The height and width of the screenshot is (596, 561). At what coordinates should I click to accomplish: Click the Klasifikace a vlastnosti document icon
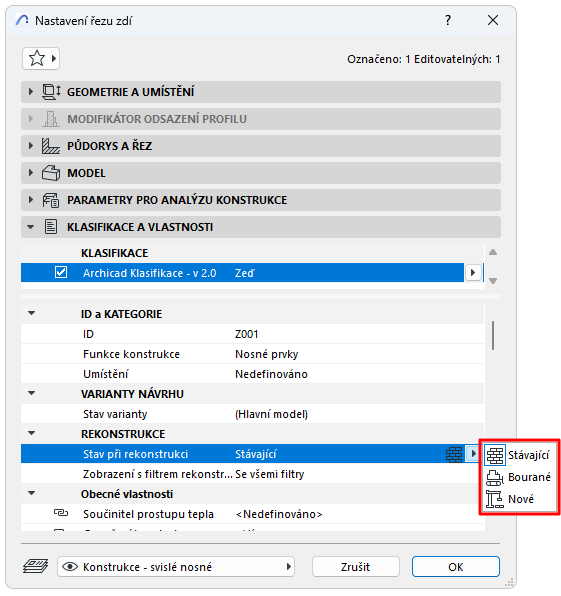click(x=51, y=227)
